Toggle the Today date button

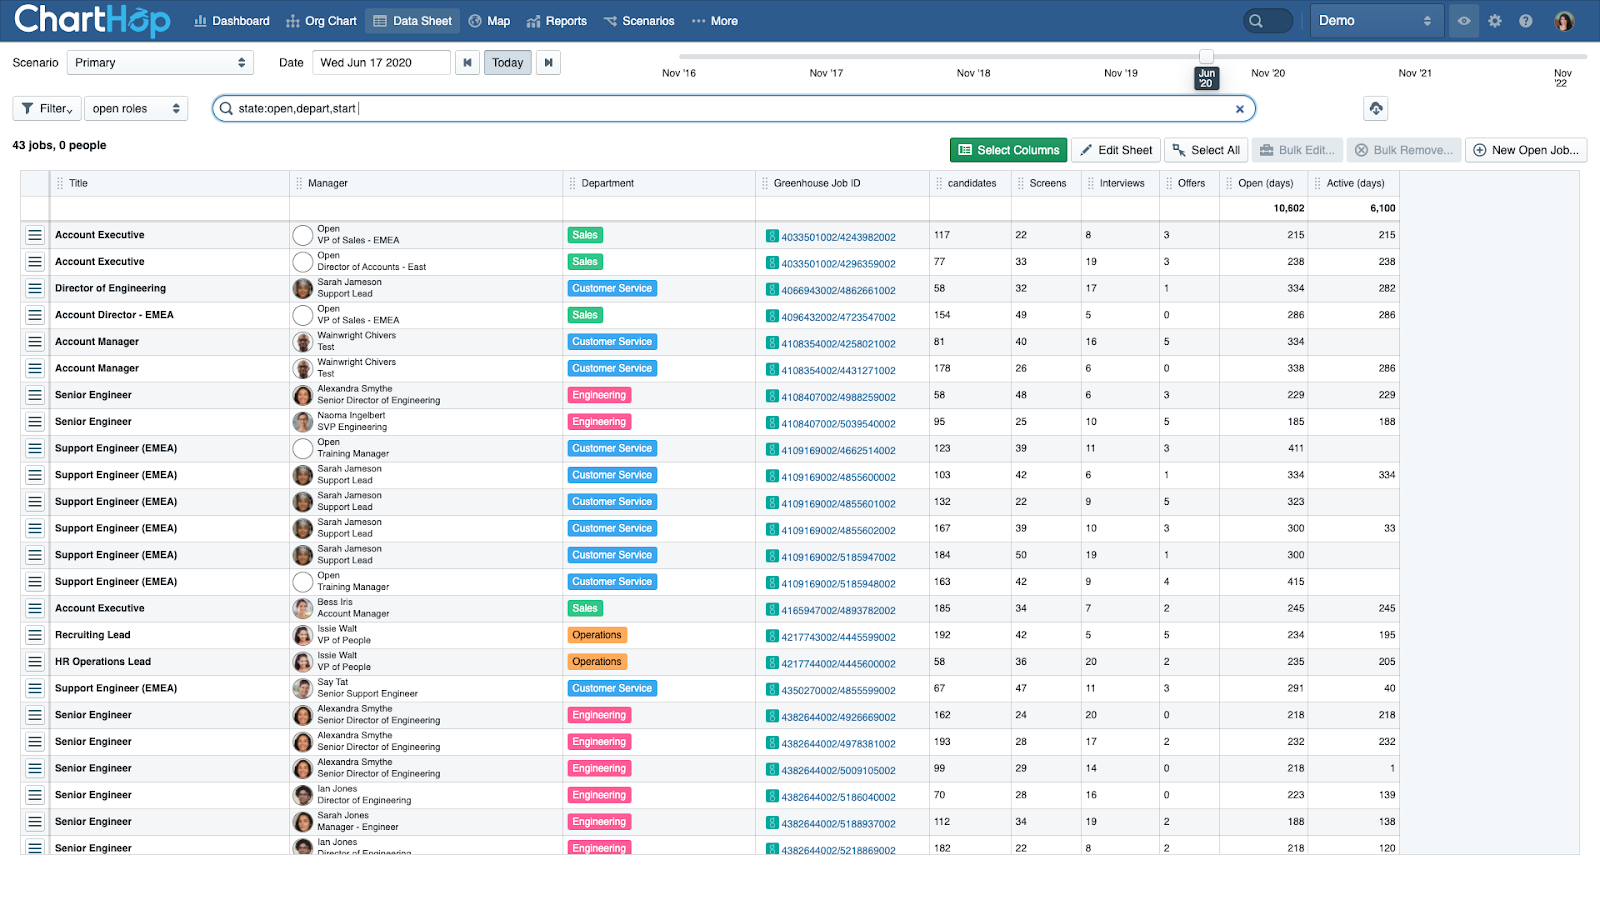point(508,63)
